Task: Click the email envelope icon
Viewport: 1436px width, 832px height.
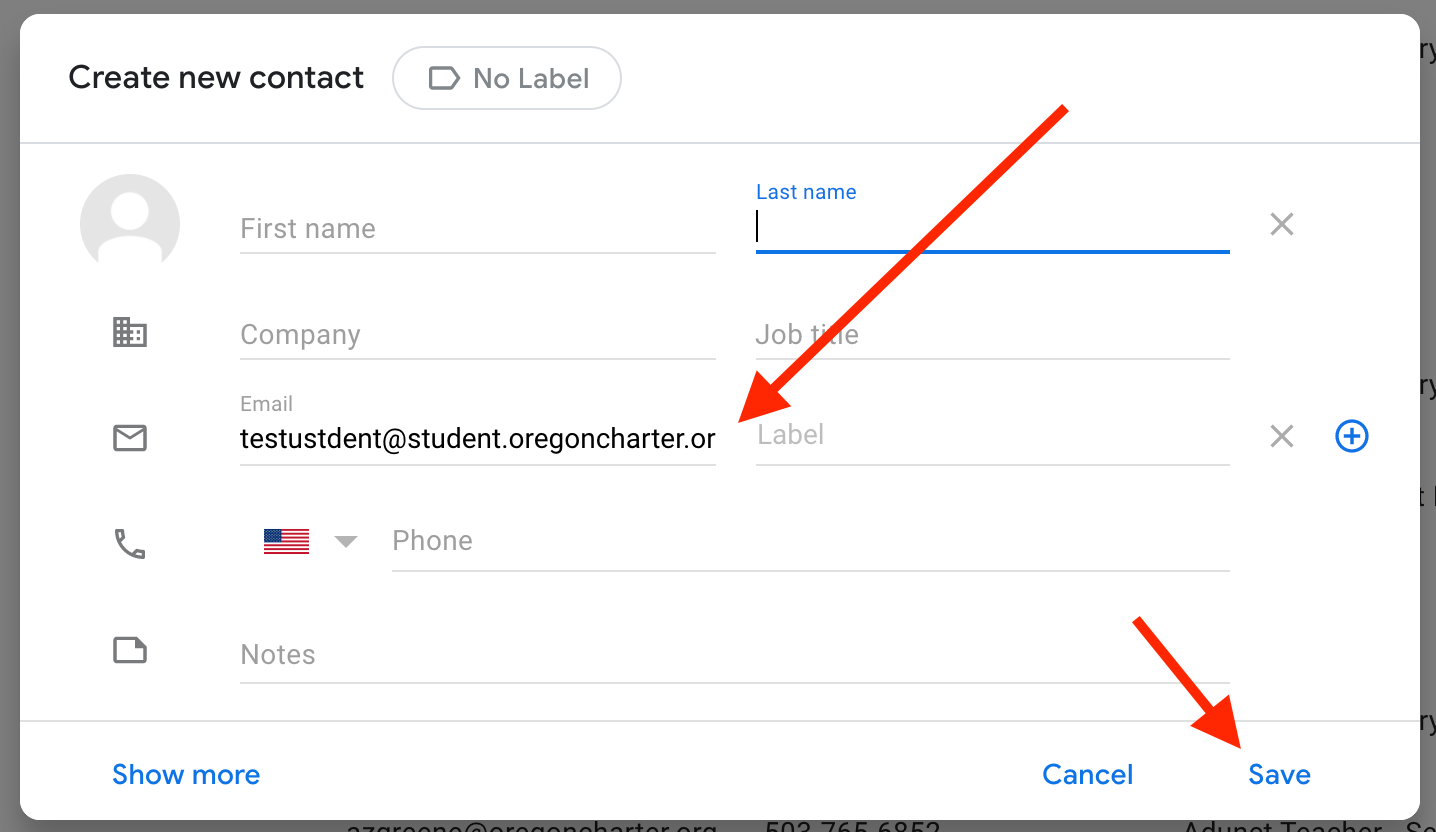Action: pyautogui.click(x=130, y=438)
